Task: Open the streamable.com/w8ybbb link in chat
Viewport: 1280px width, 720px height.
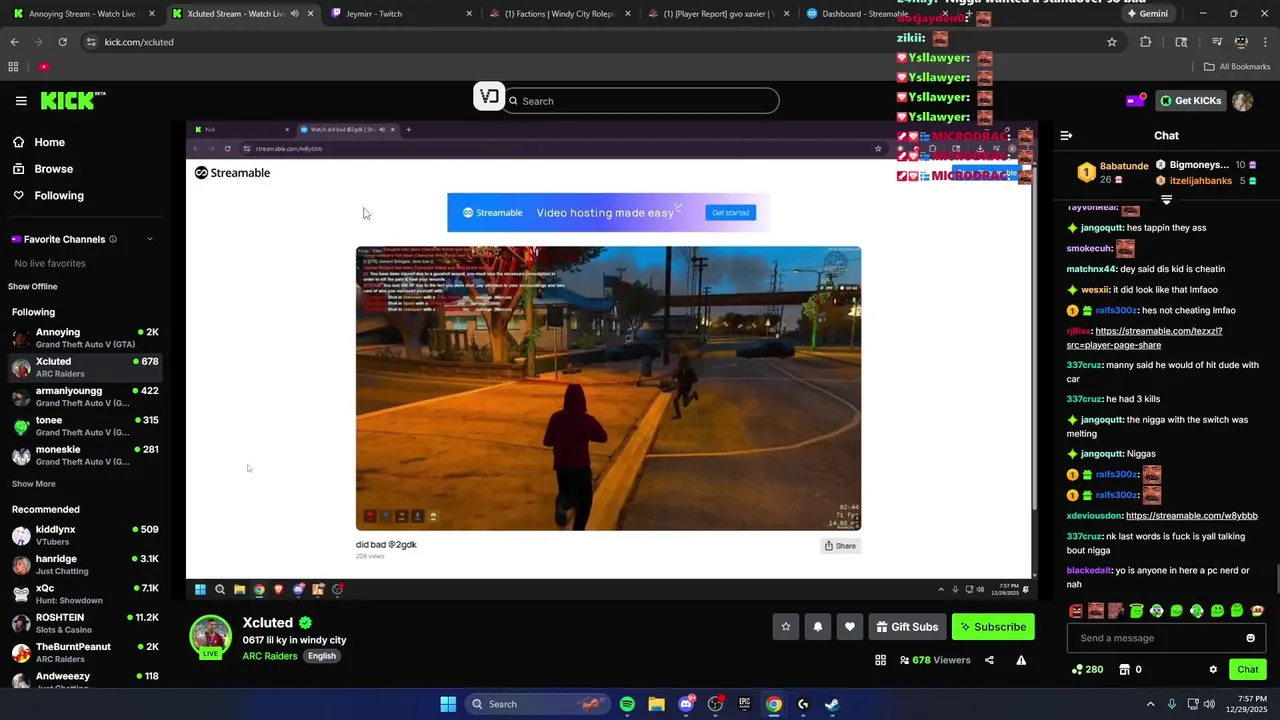Action: point(1191,516)
